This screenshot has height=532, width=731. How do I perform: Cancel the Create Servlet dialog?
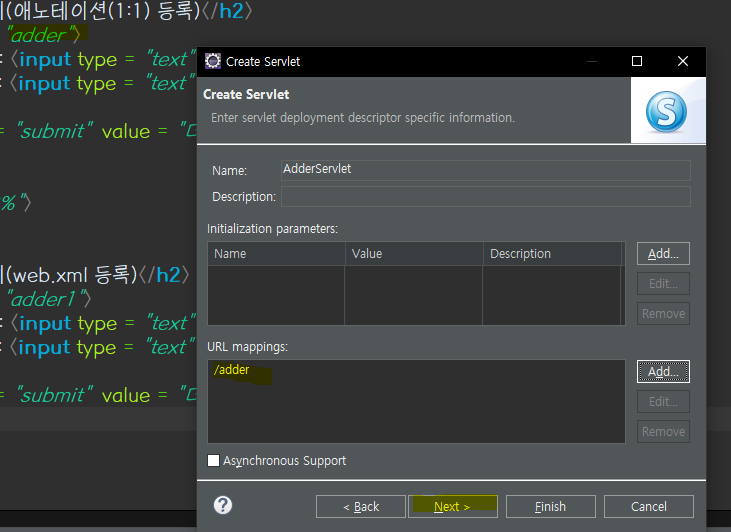click(x=648, y=506)
